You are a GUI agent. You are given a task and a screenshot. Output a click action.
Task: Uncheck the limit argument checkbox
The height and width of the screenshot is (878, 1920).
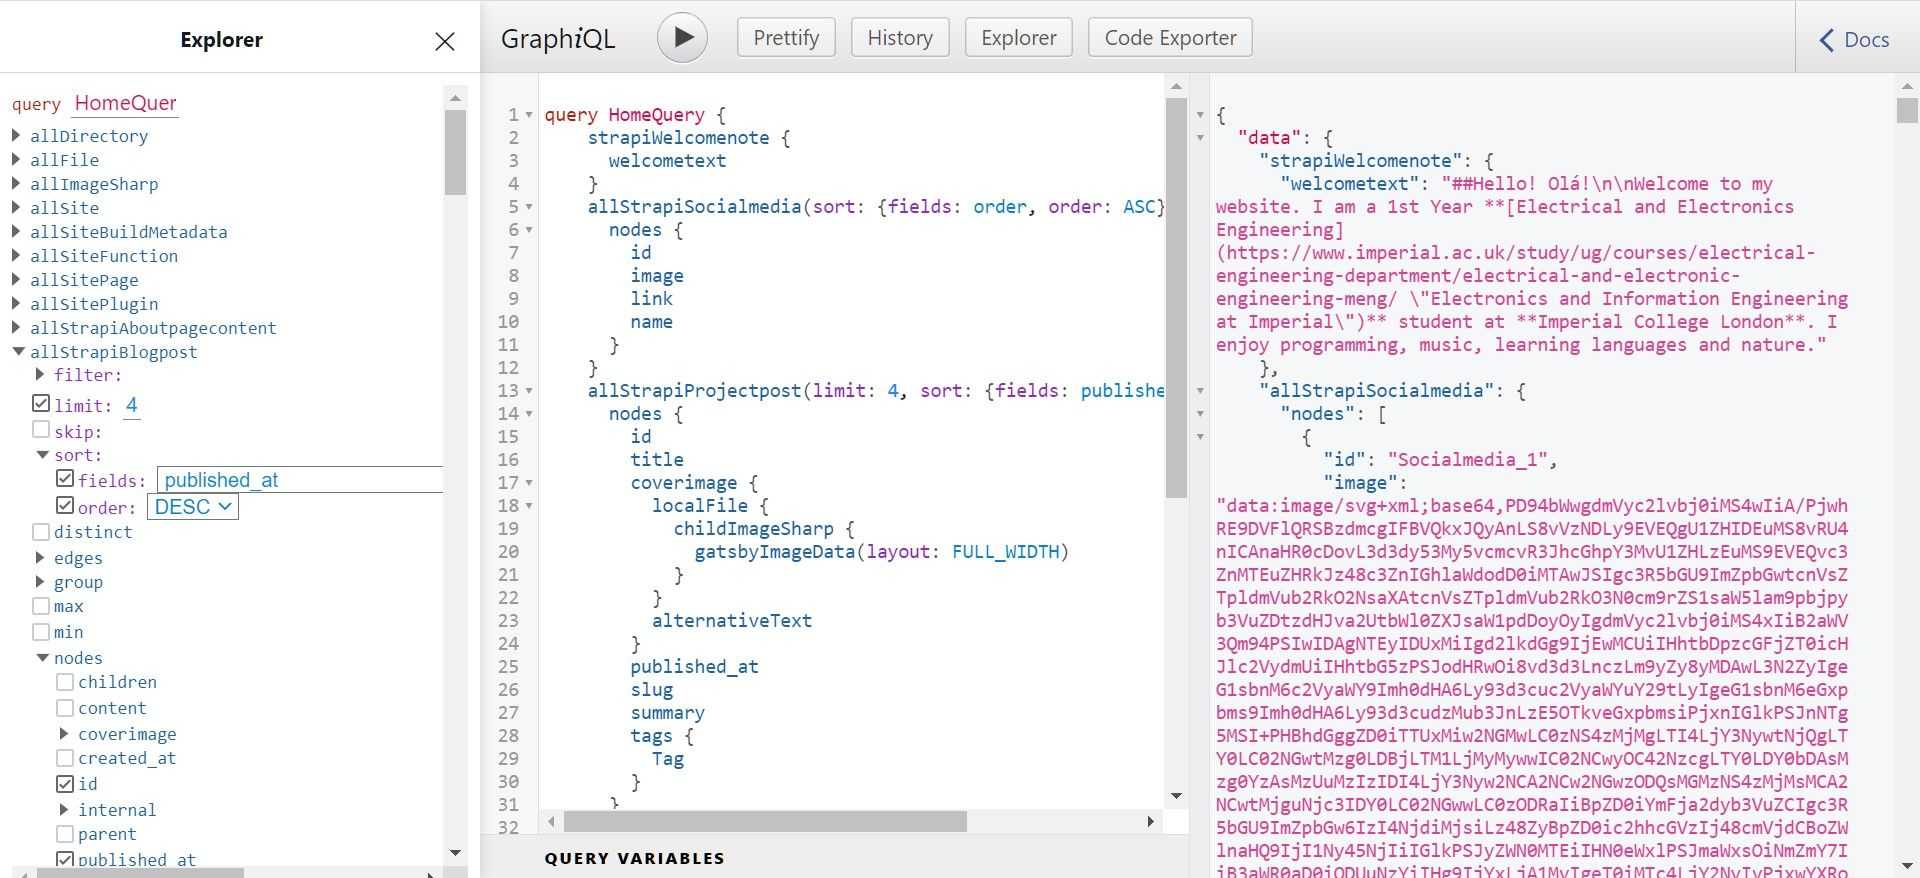pos(41,404)
